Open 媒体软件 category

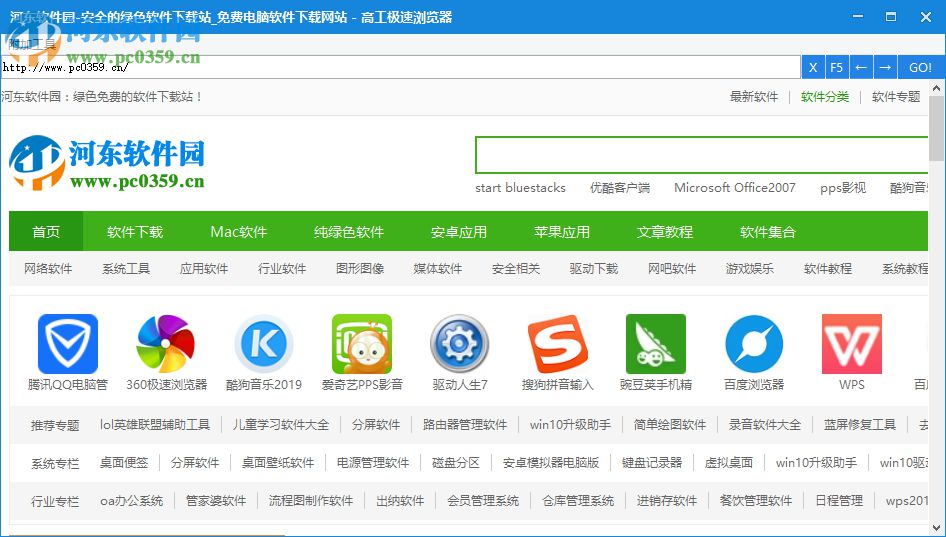(438, 268)
